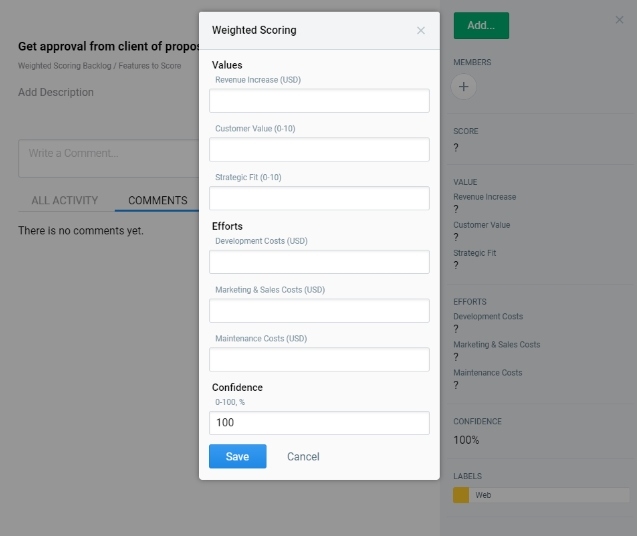The width and height of the screenshot is (637, 536).
Task: Click Add Description text
Action: pos(56,92)
